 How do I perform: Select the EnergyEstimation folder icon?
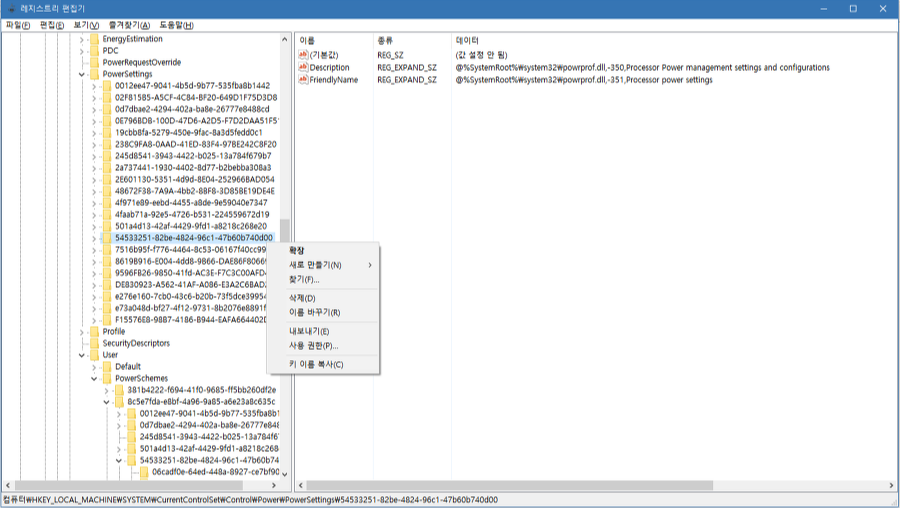tap(94, 39)
